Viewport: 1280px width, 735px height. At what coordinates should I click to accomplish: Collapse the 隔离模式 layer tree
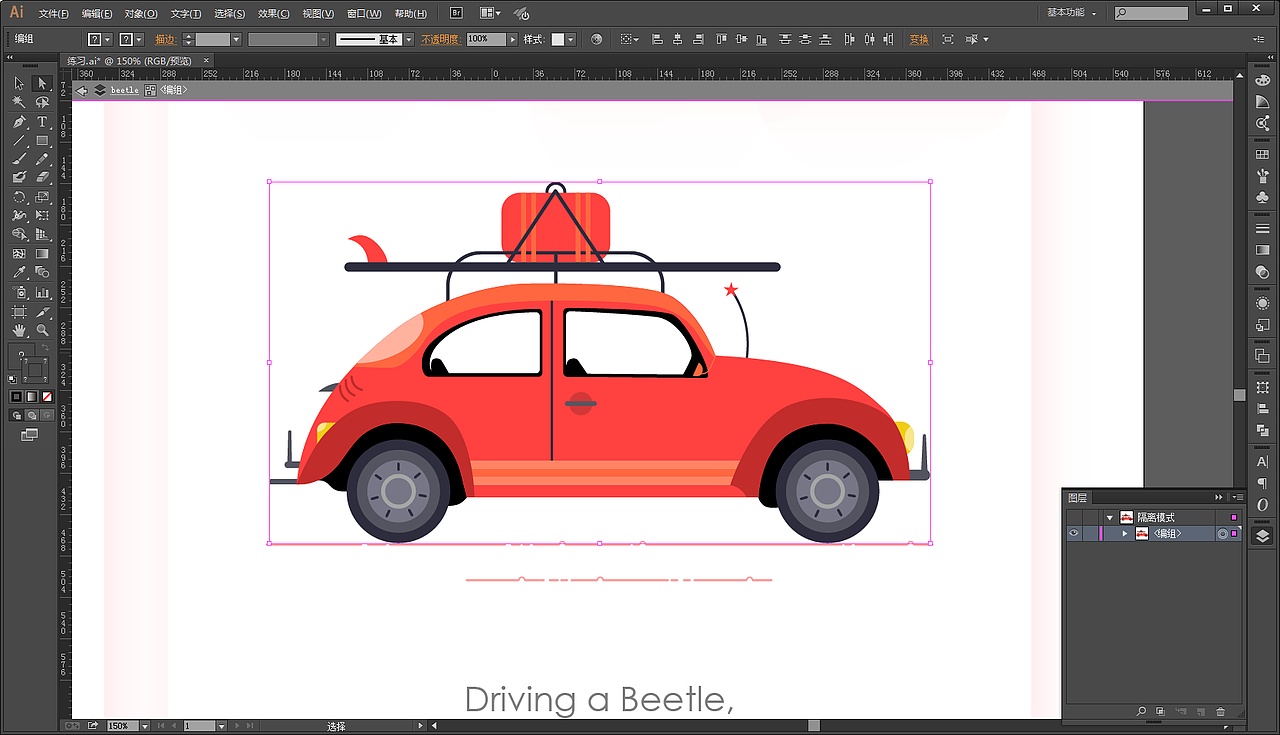tap(1109, 517)
